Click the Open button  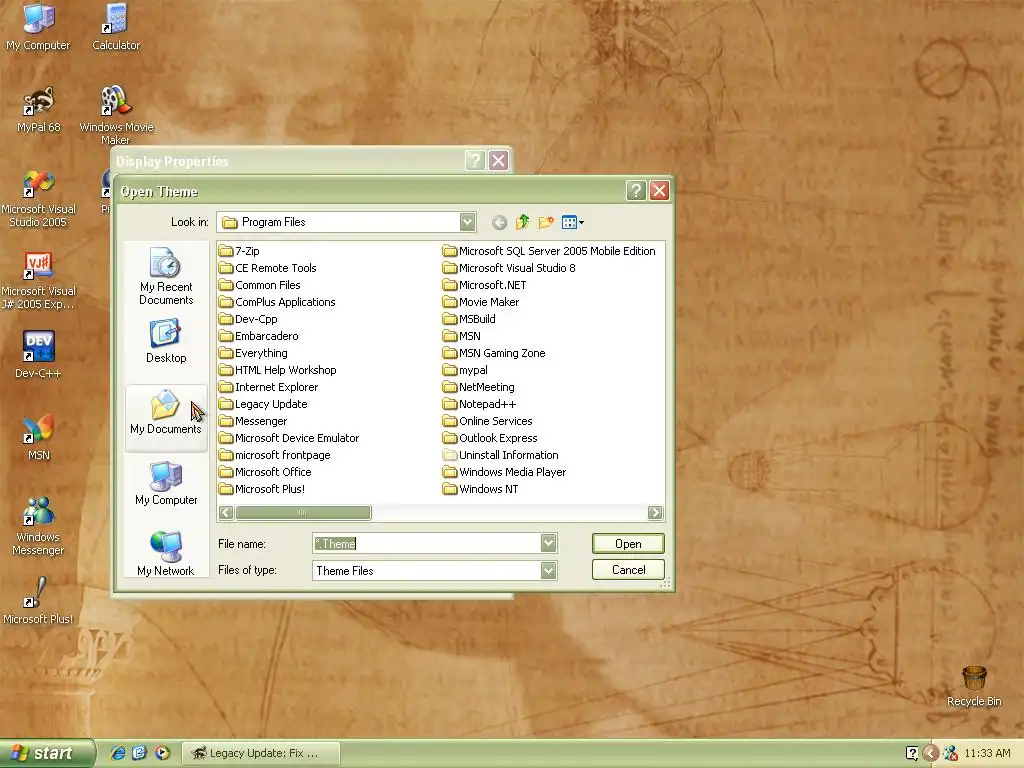pyautogui.click(x=628, y=543)
